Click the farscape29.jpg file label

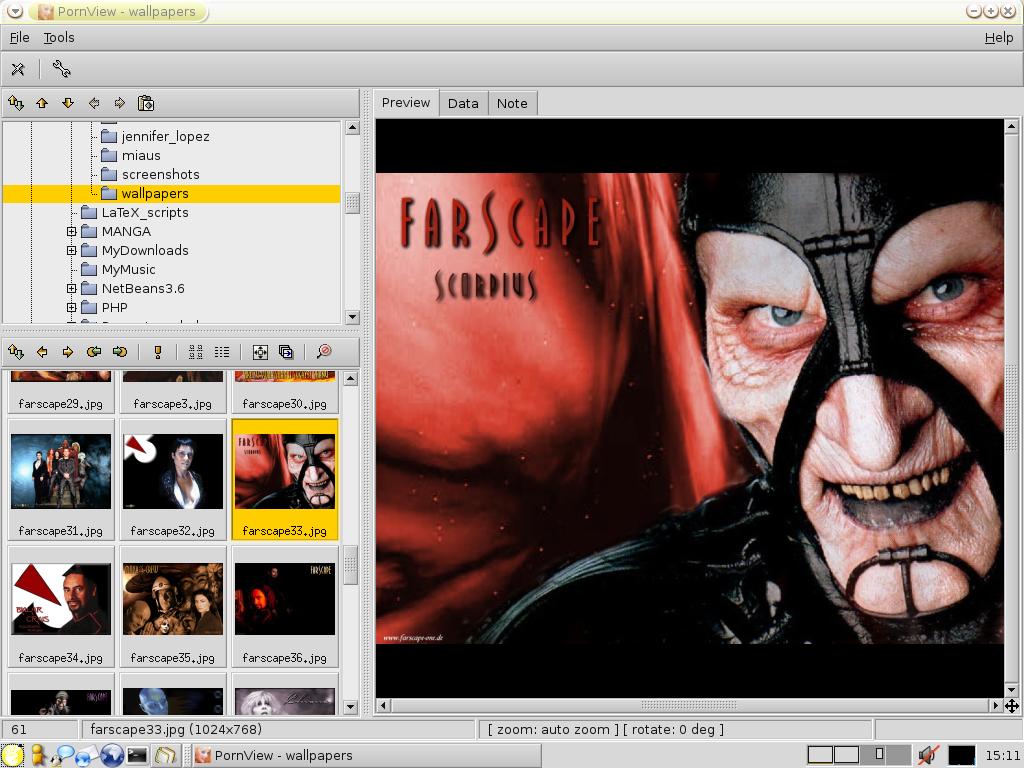coord(61,404)
